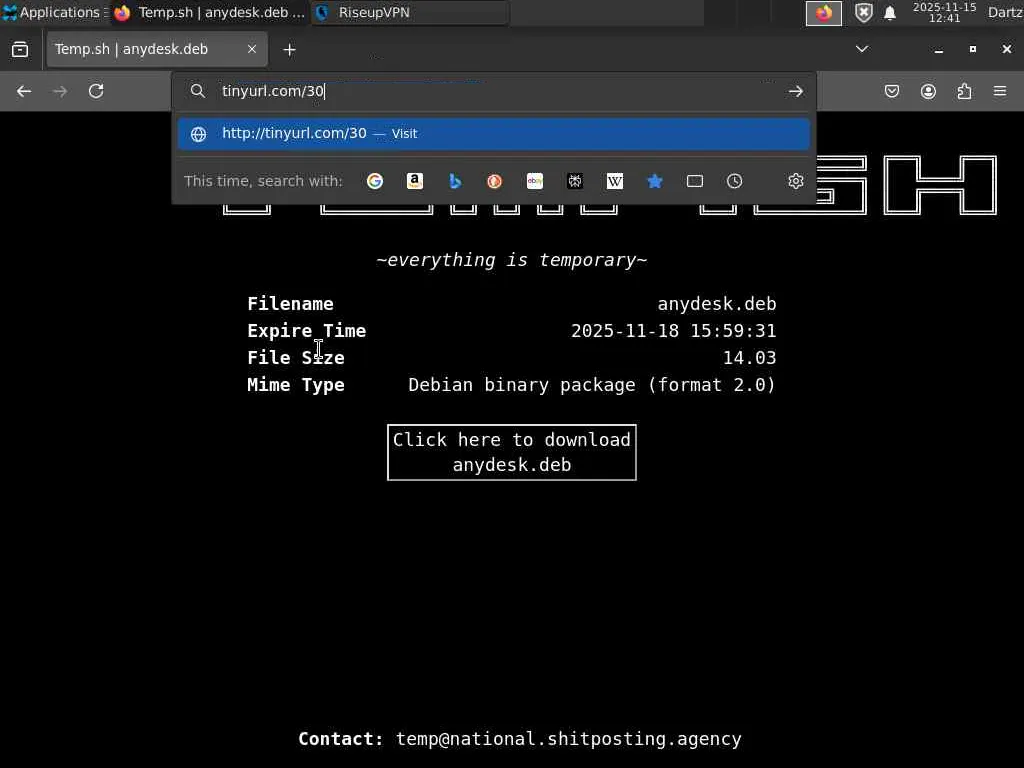Click the Debian binary package mime type text

tap(592, 385)
